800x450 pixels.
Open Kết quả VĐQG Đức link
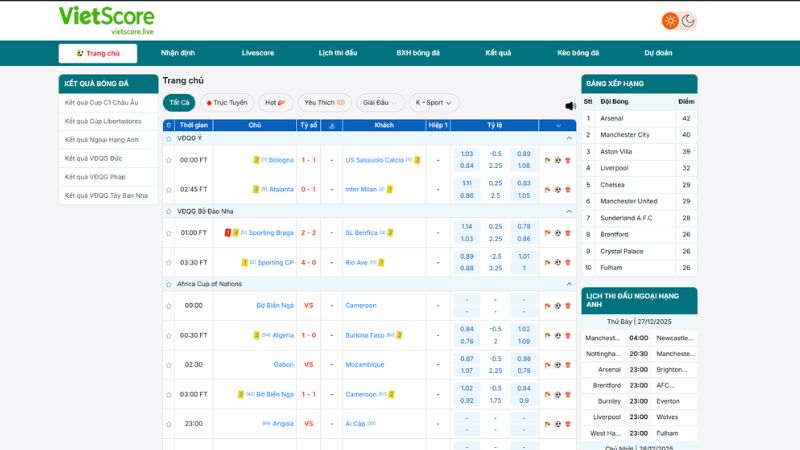point(93,158)
